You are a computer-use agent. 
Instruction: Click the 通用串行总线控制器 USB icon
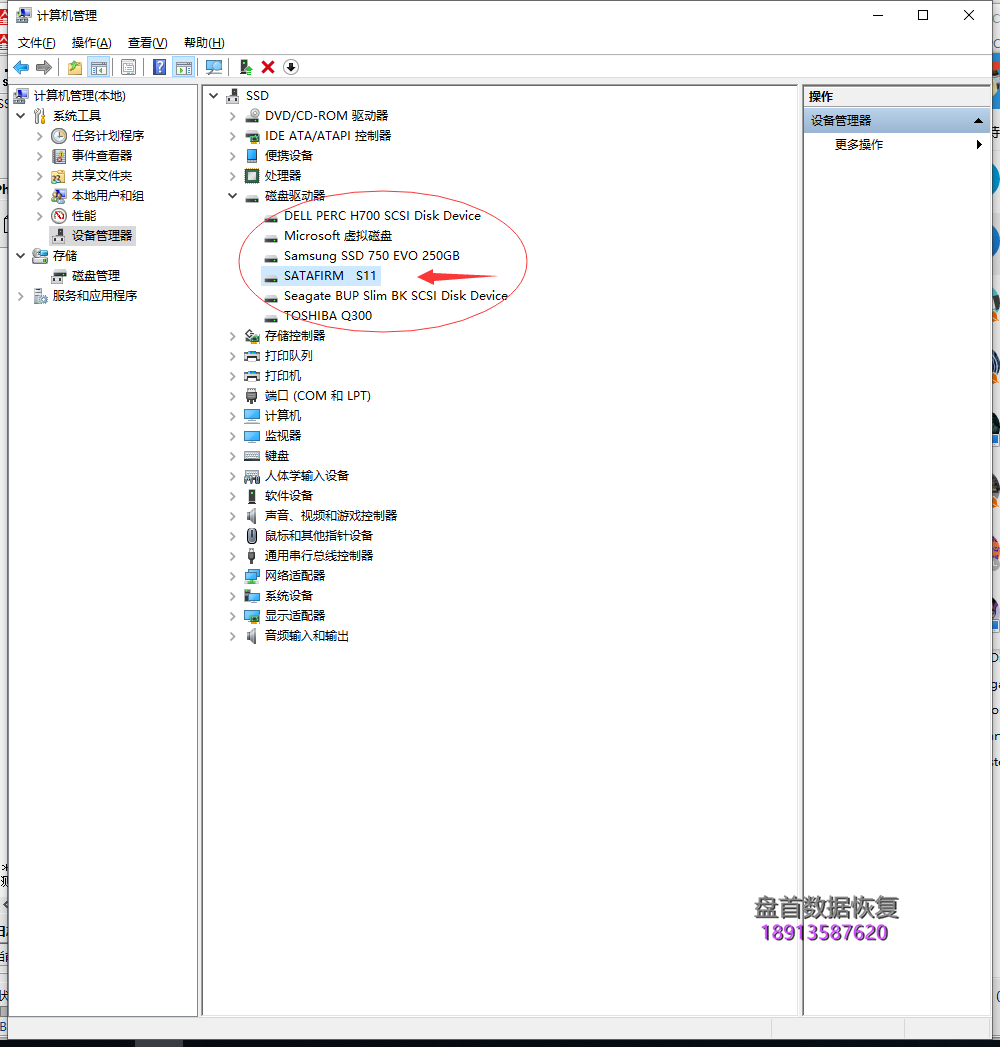pyautogui.click(x=252, y=556)
